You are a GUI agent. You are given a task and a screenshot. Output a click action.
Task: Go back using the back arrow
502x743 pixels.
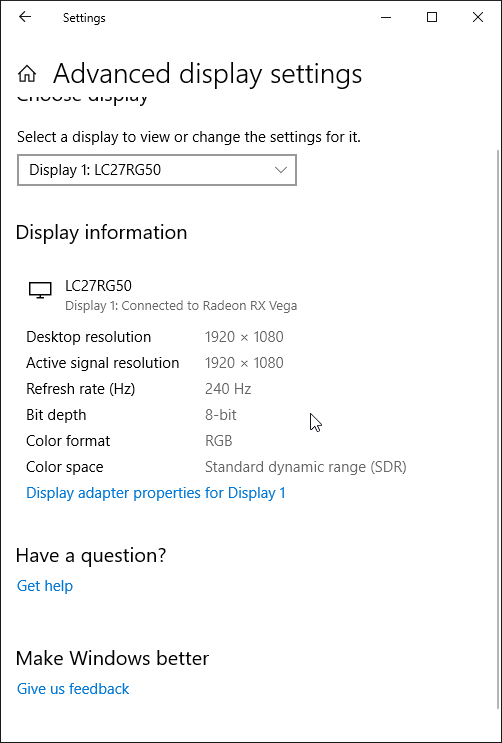(x=25, y=18)
